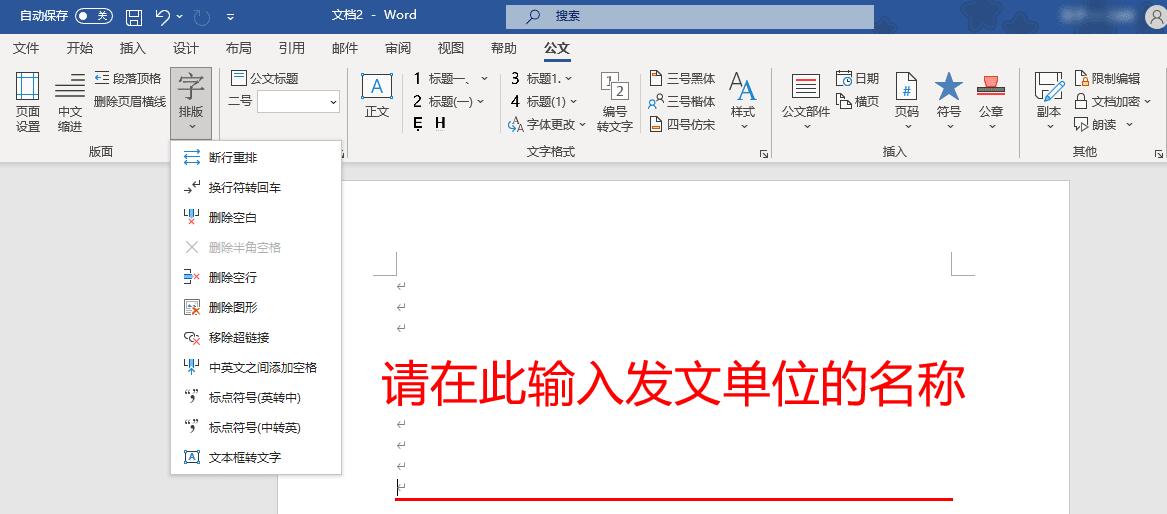The image size is (1167, 514).
Task: Select 删除空白 menu item
Action: pyautogui.click(x=256, y=217)
